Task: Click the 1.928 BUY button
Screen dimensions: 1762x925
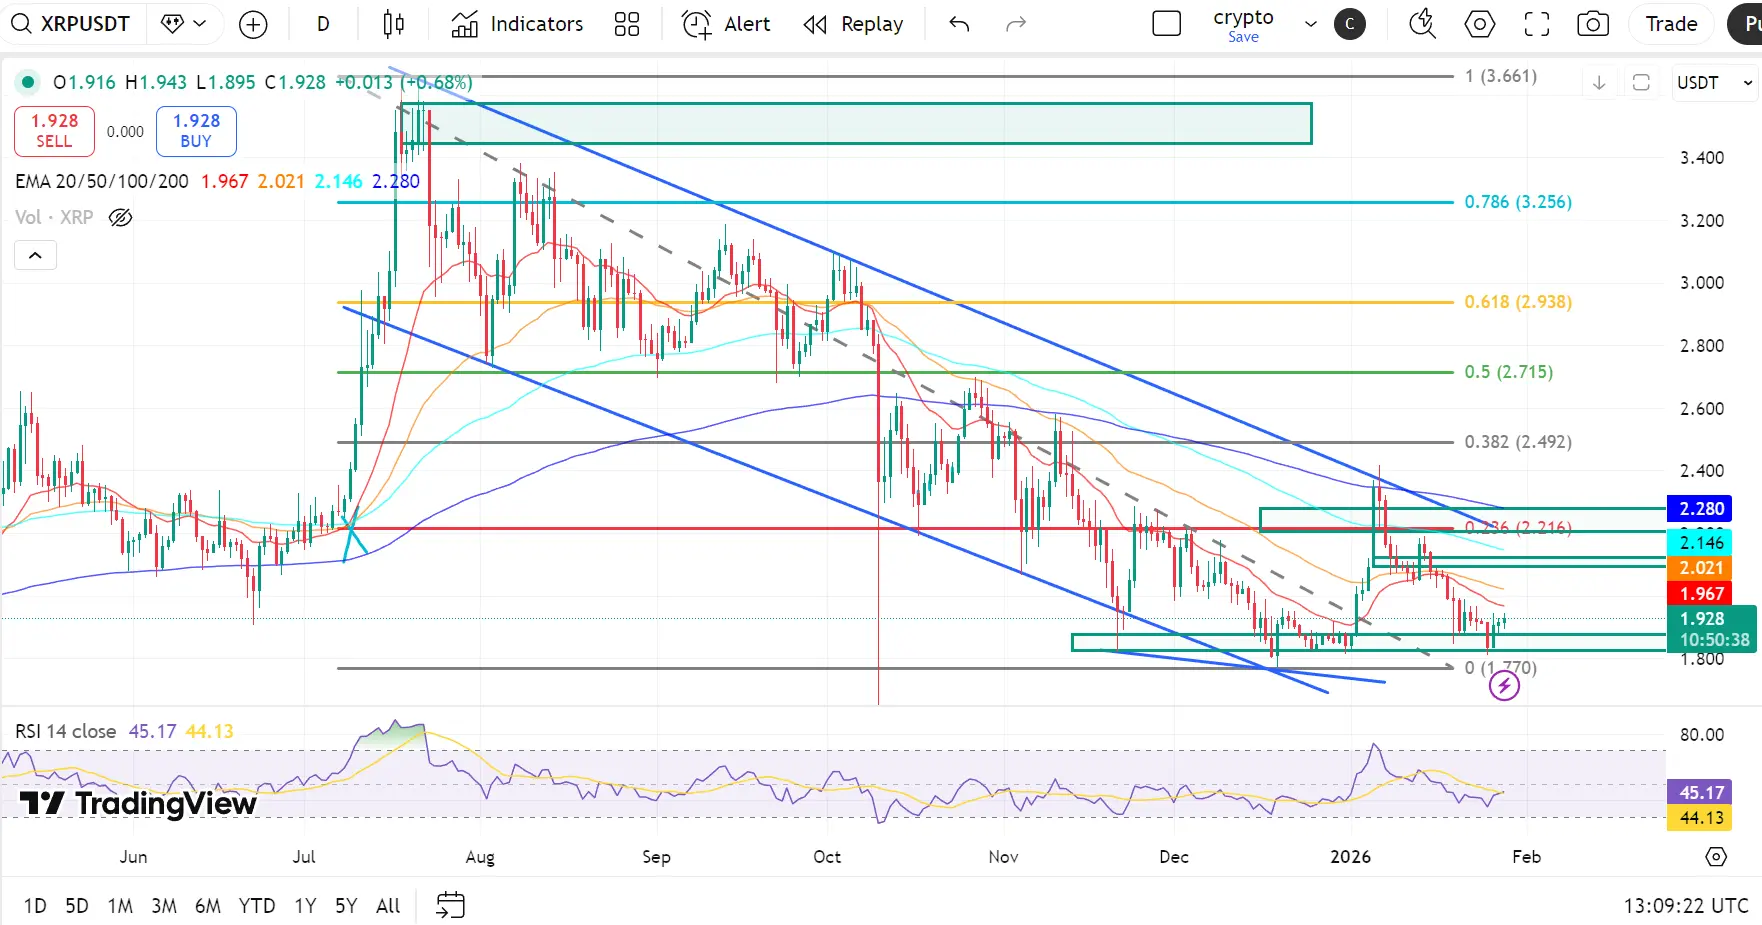Action: click(x=196, y=131)
